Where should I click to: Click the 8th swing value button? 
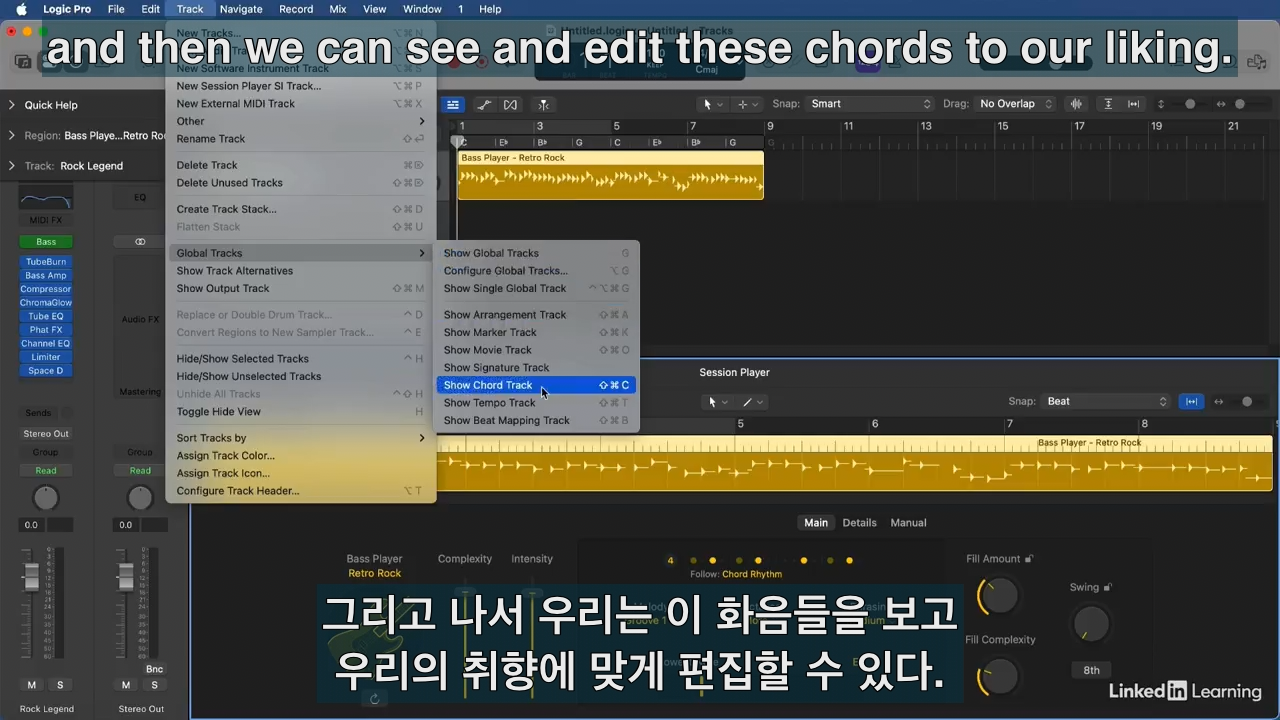tap(1091, 671)
